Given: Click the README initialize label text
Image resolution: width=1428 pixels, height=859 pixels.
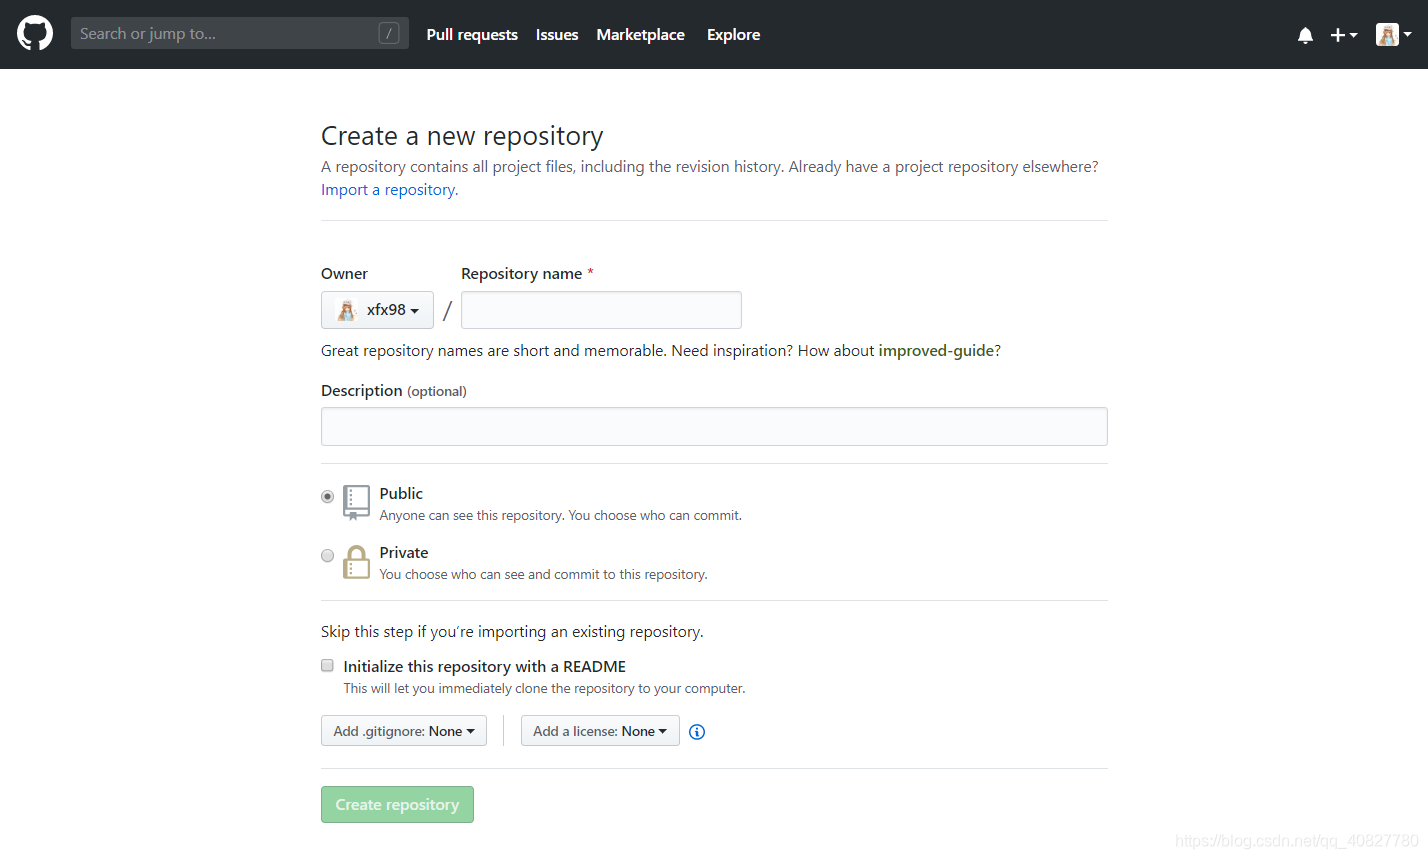Looking at the screenshot, I should point(485,667).
